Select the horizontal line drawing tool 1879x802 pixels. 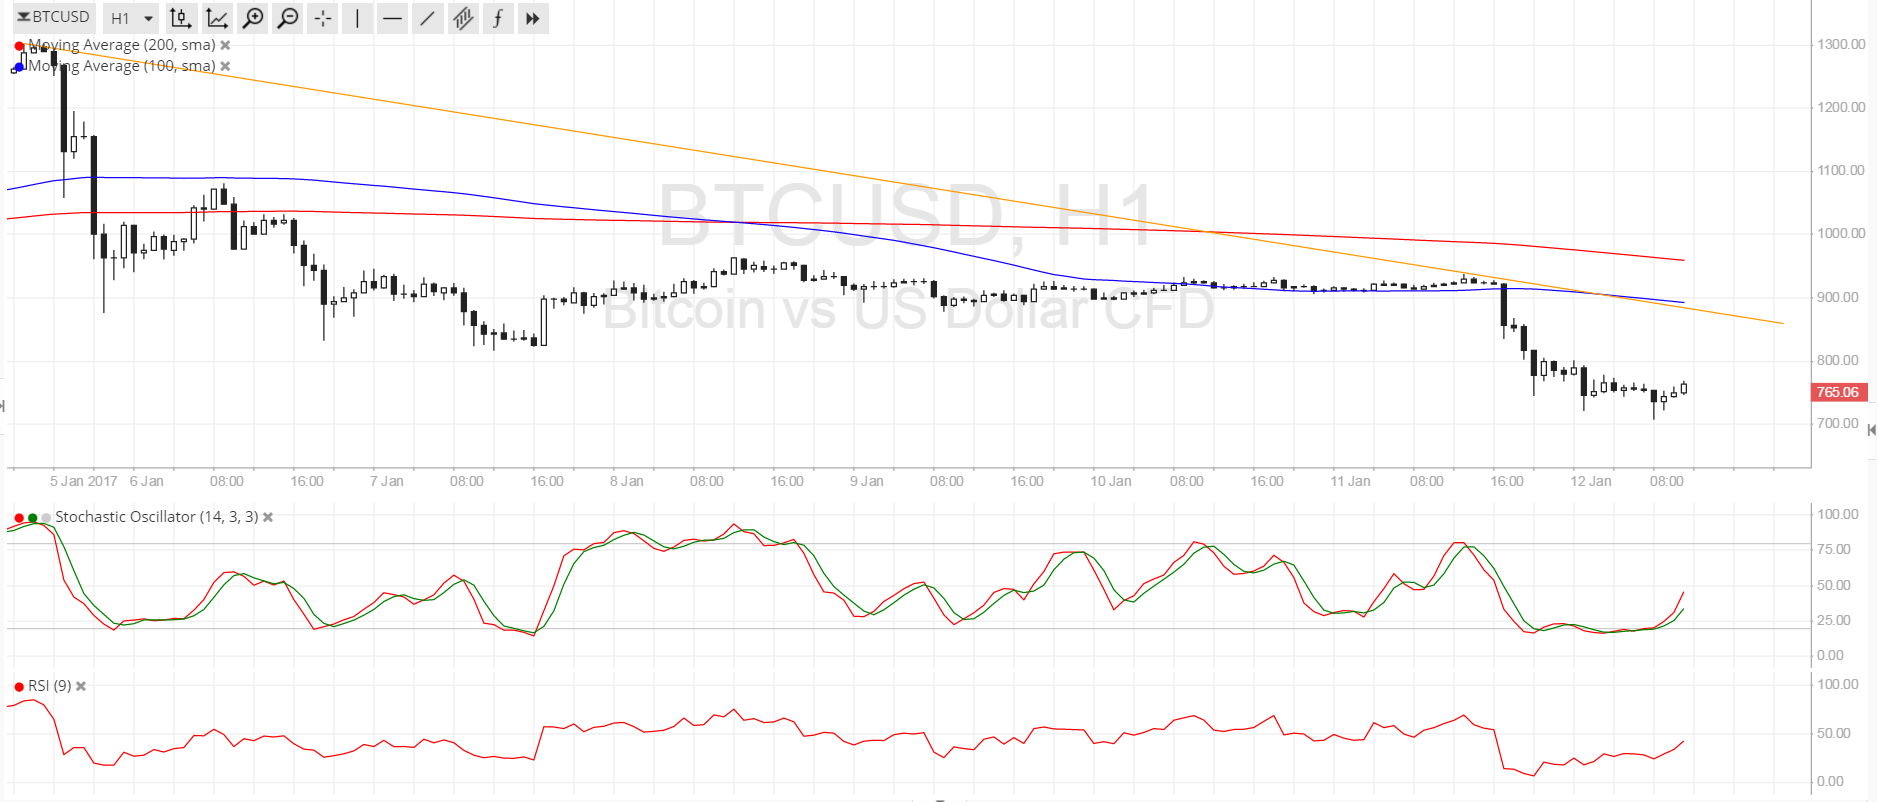point(392,18)
